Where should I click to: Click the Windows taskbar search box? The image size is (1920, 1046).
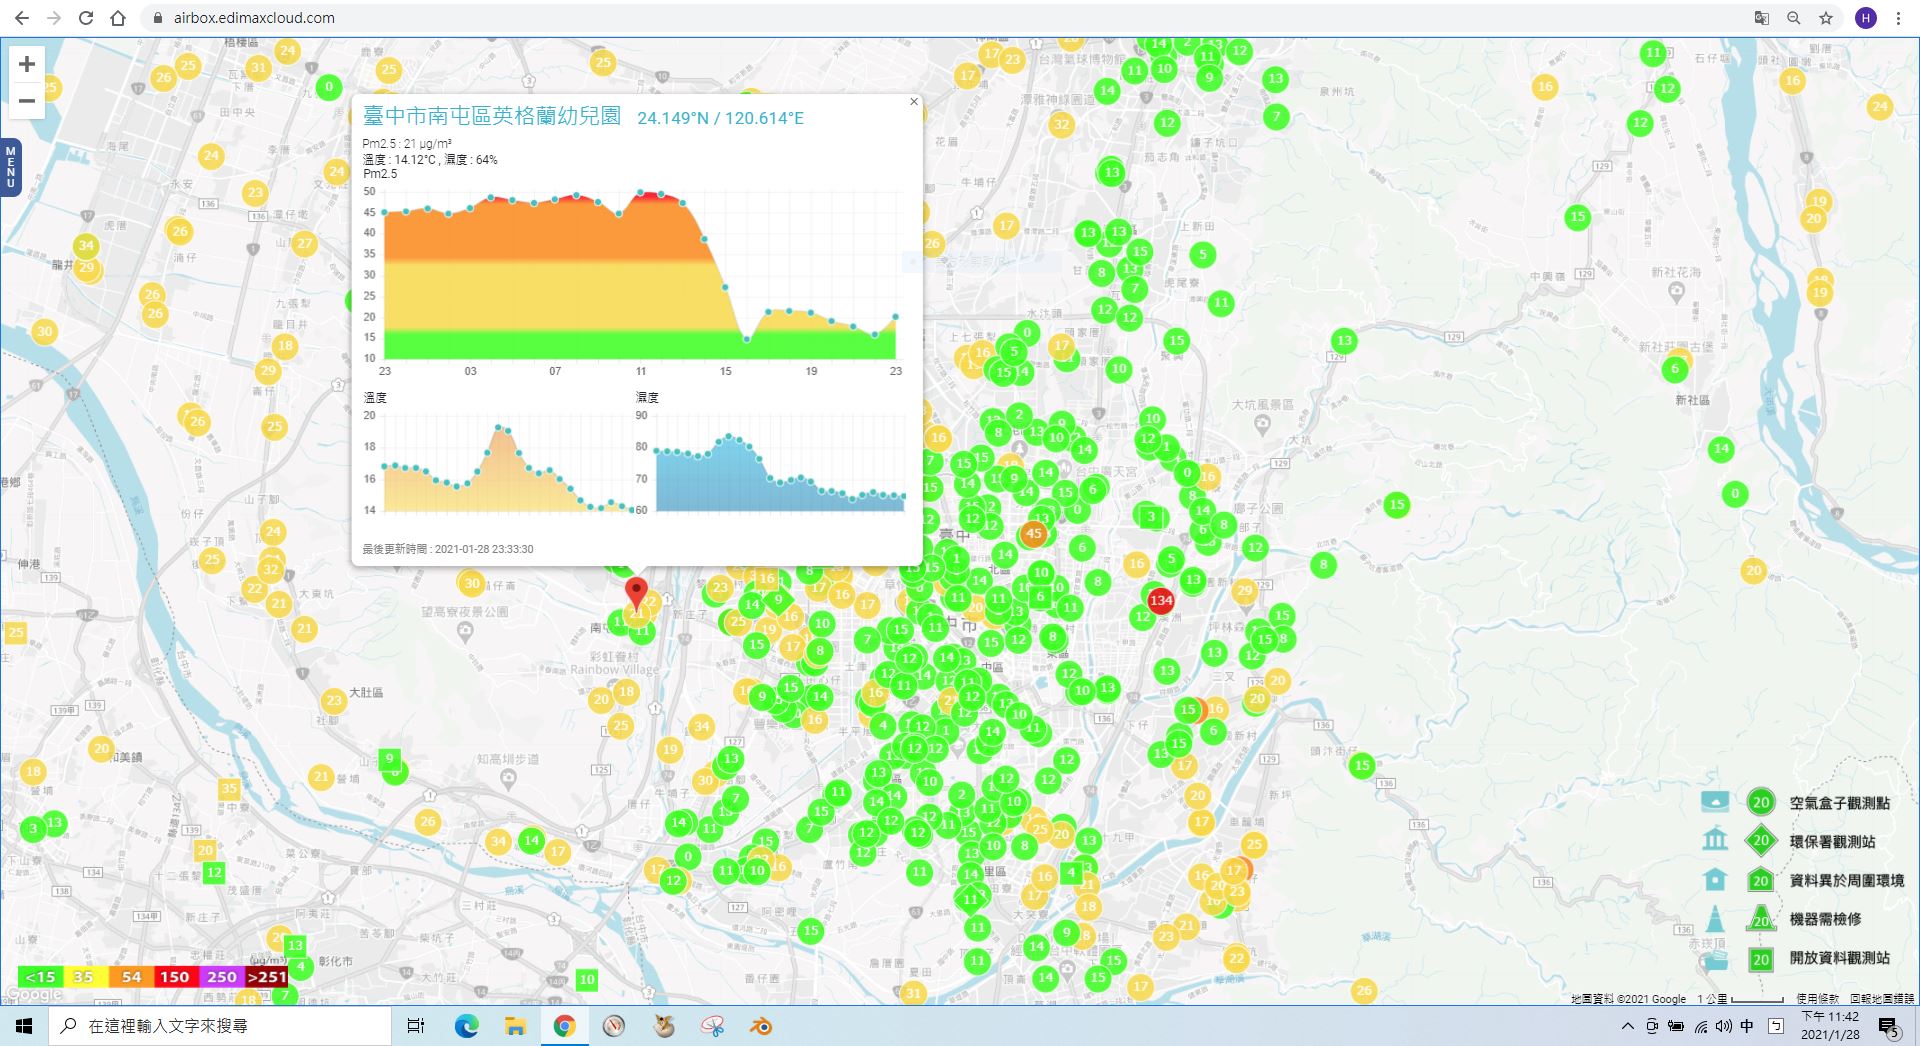click(x=220, y=1026)
